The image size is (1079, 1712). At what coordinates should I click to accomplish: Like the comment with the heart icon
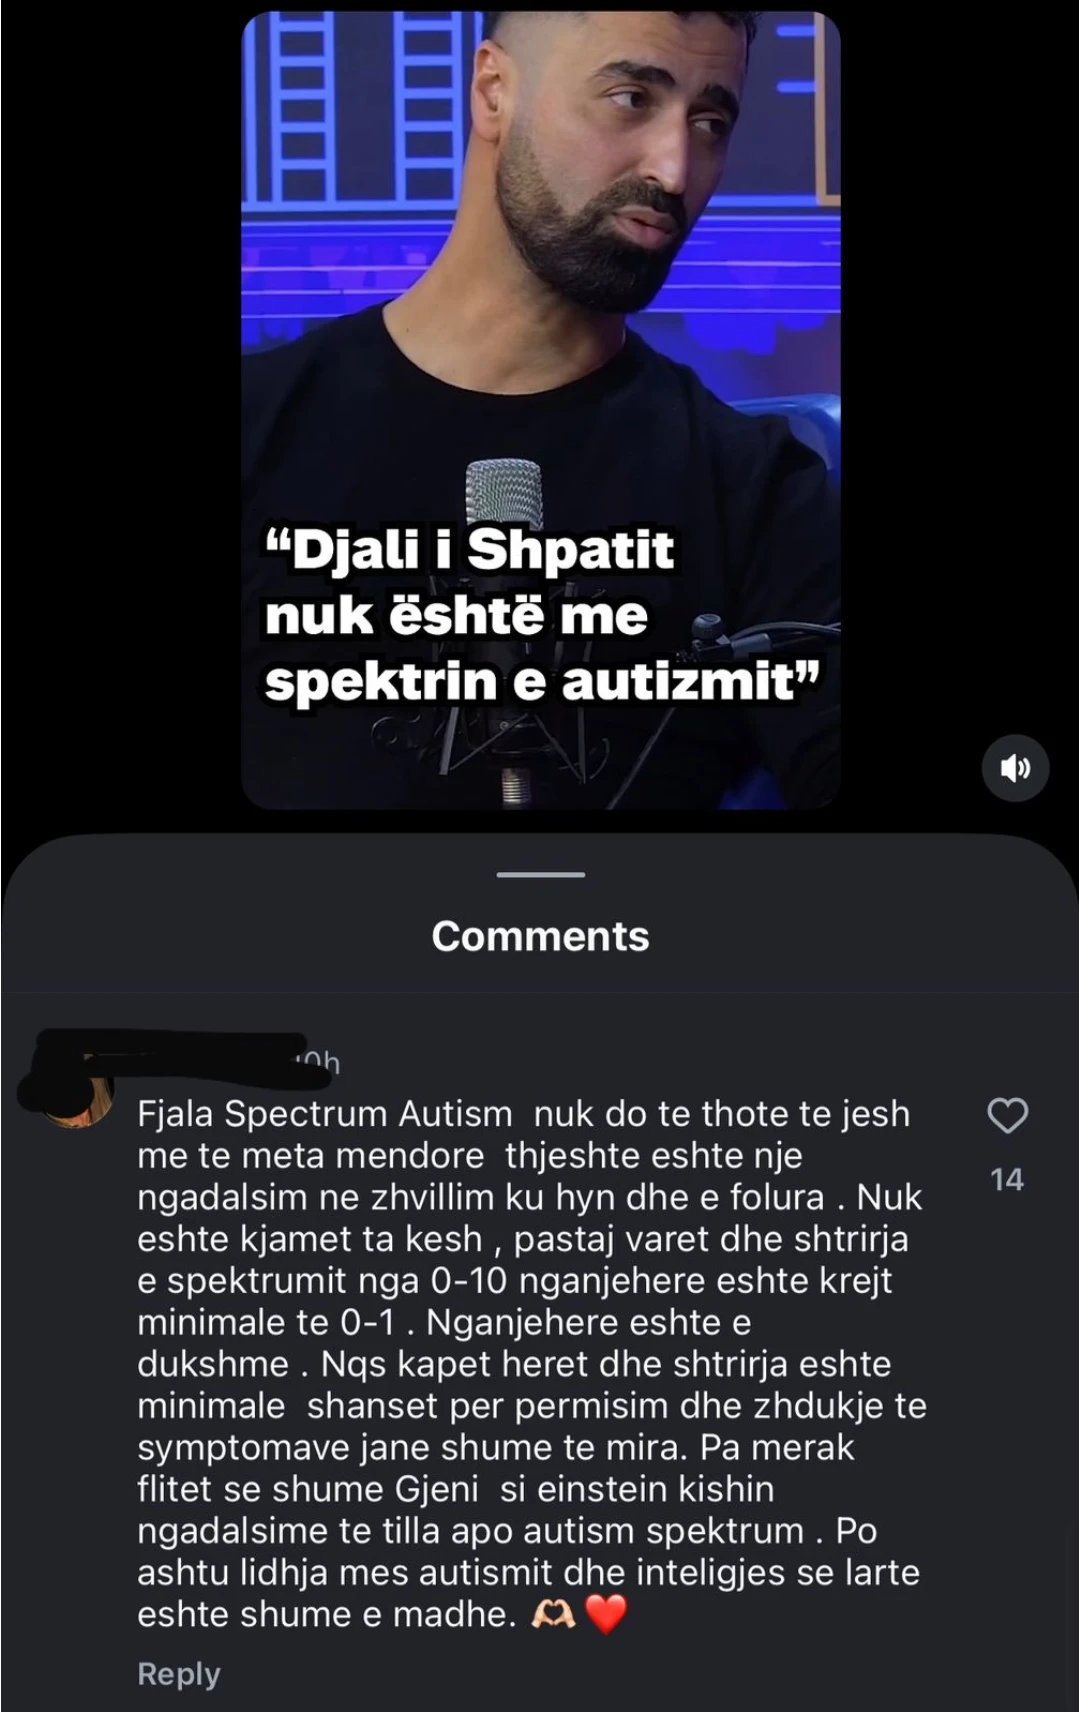(x=1007, y=1115)
